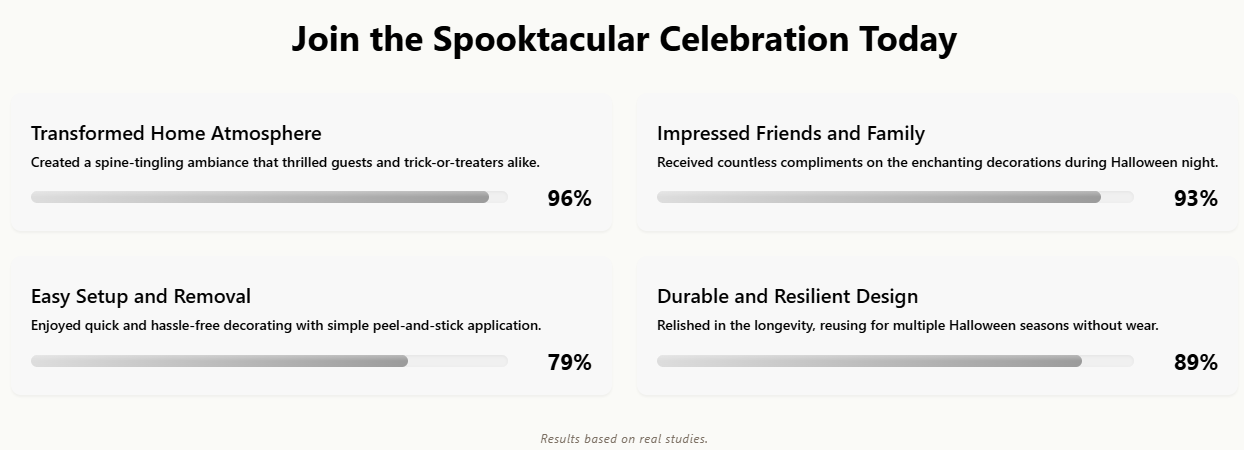Click the countless compliments description text
The image size is (1244, 450).
tap(937, 162)
